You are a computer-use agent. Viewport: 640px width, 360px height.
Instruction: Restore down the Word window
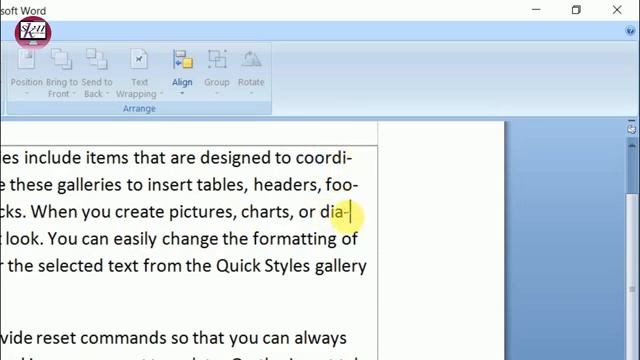tap(576, 10)
